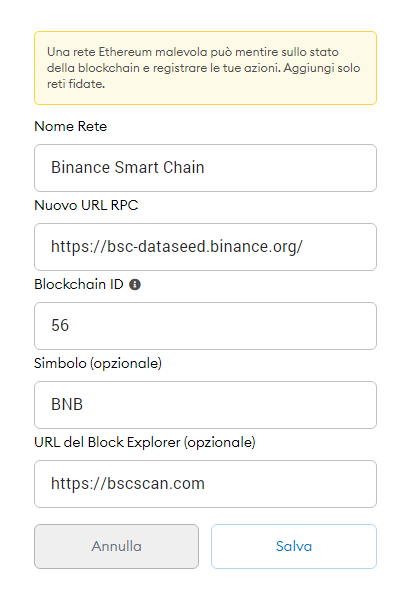This screenshot has width=404, height=598.
Task: Focus the Nome Rete input field
Action: pyautogui.click(x=205, y=168)
